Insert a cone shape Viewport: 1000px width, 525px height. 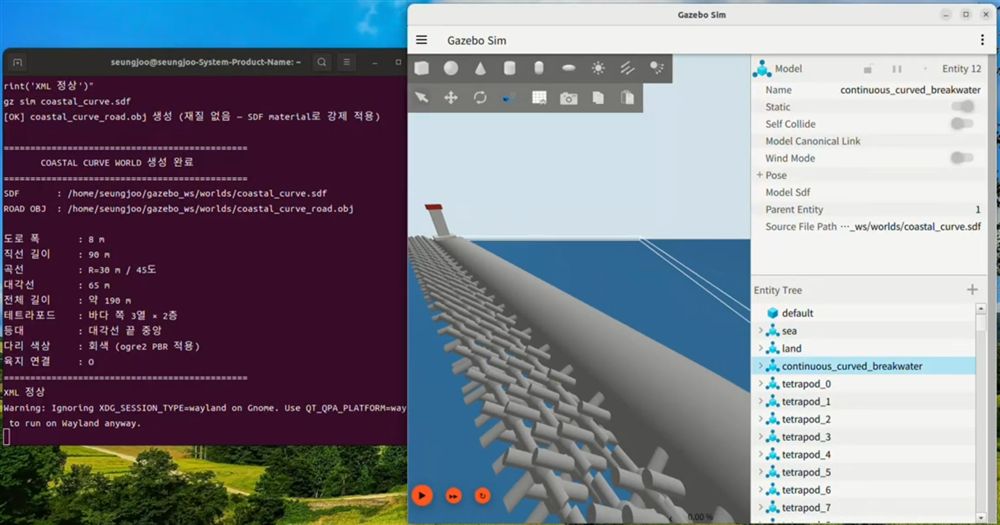point(480,68)
